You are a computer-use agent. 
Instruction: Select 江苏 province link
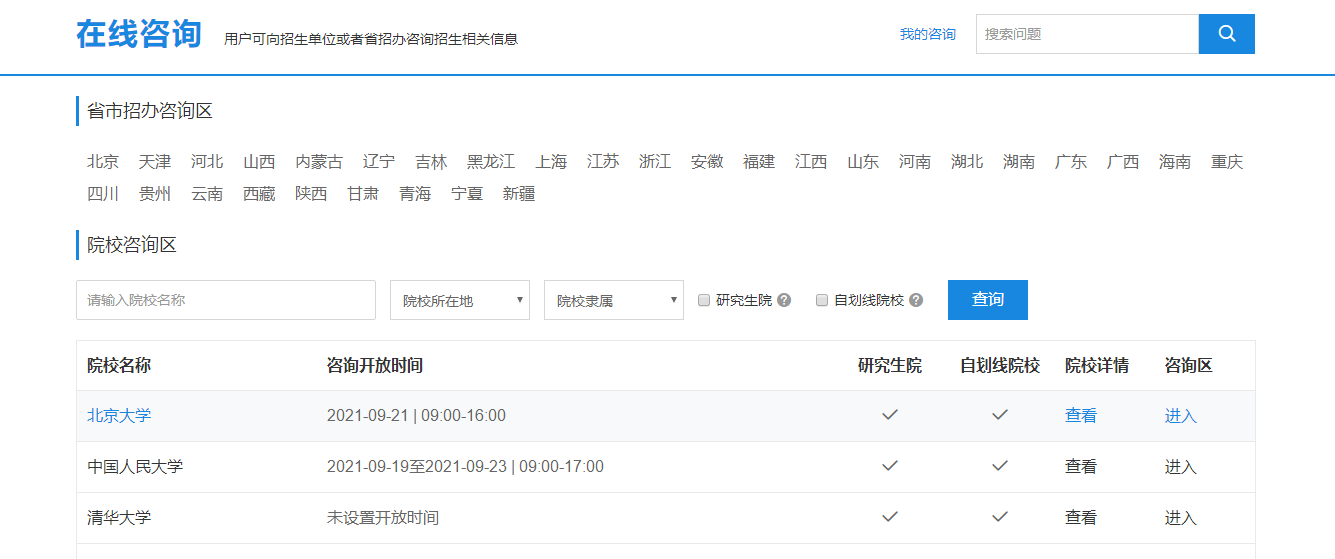click(x=603, y=162)
